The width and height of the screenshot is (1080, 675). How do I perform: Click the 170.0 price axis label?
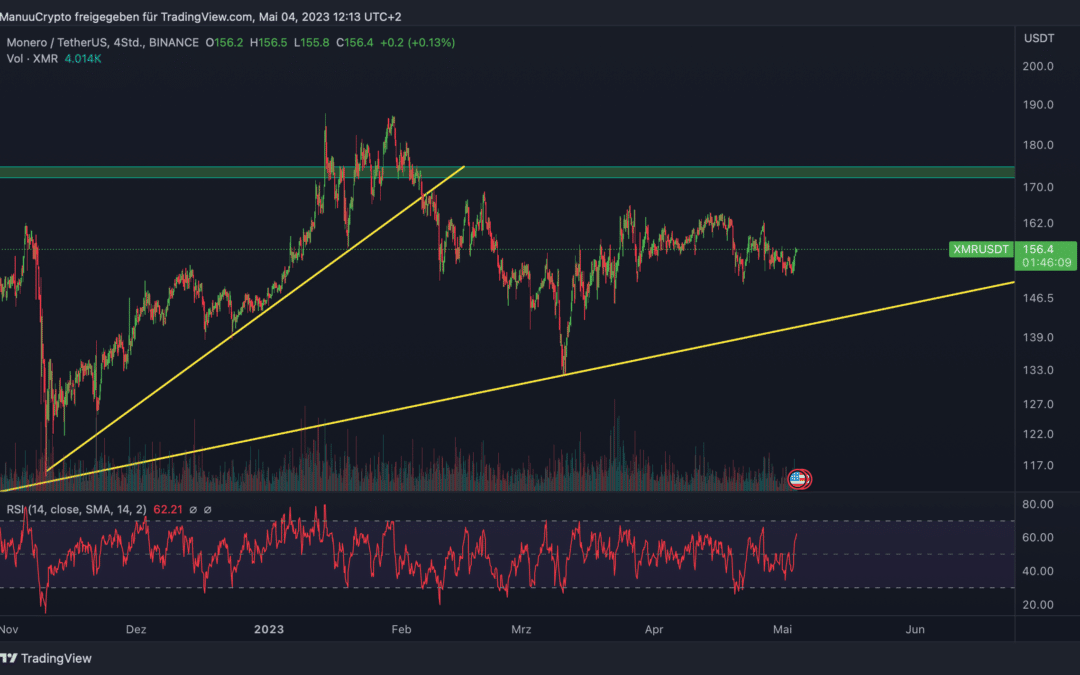1038,187
